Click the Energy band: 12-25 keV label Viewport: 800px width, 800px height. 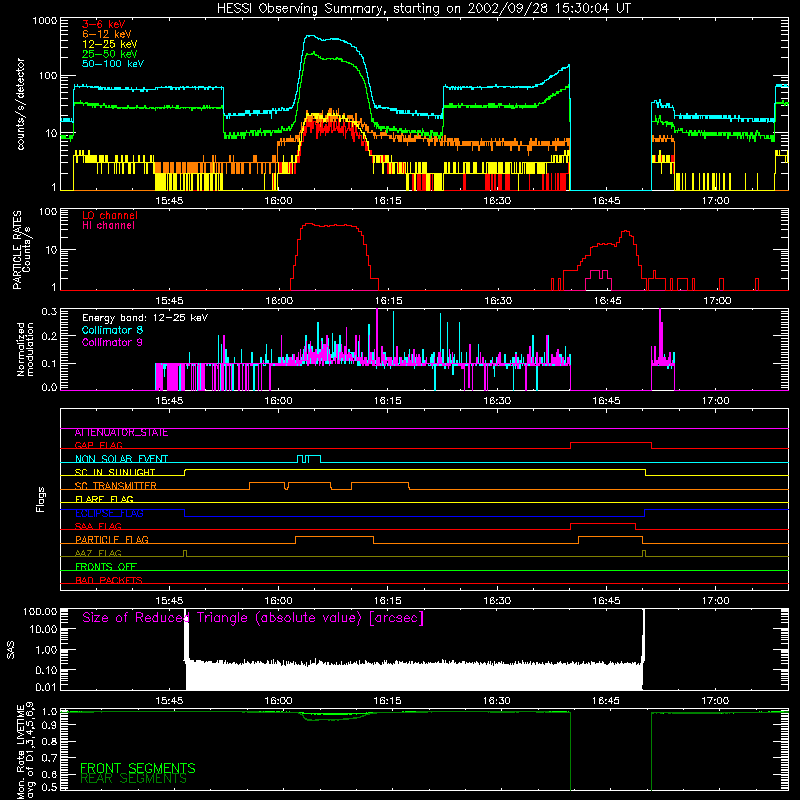(x=144, y=318)
